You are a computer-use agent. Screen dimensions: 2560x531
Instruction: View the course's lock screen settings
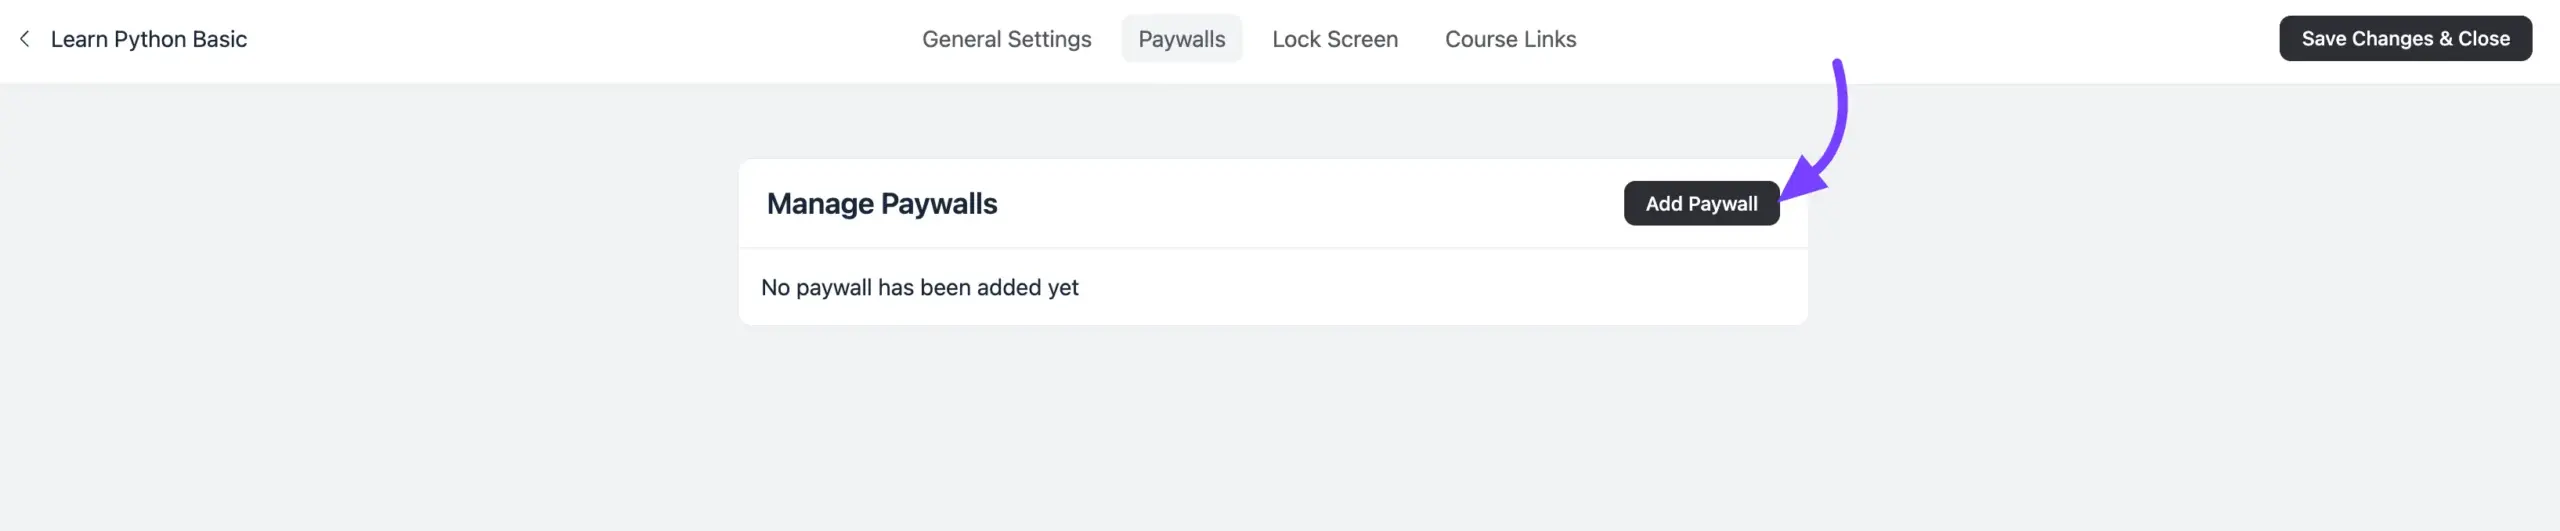point(1334,39)
